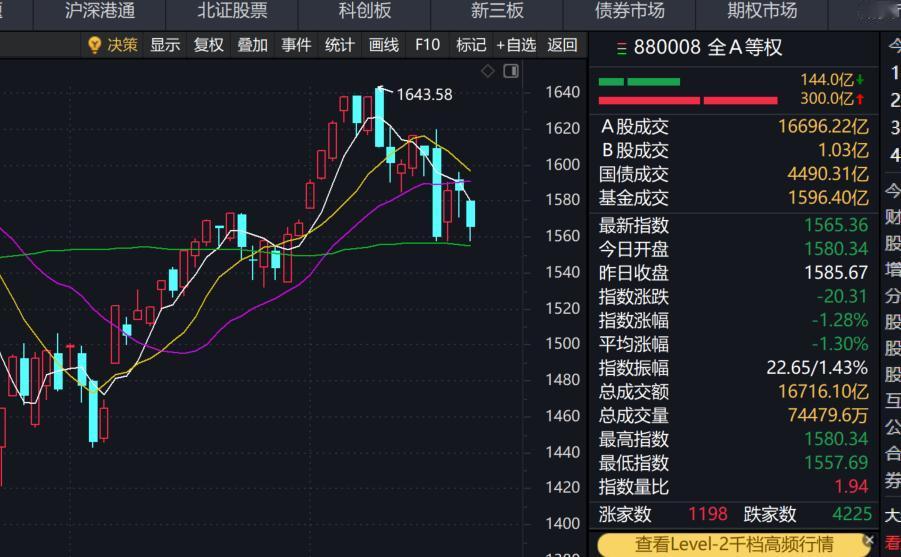Click the 决策 lightbulb icon

coord(95,45)
